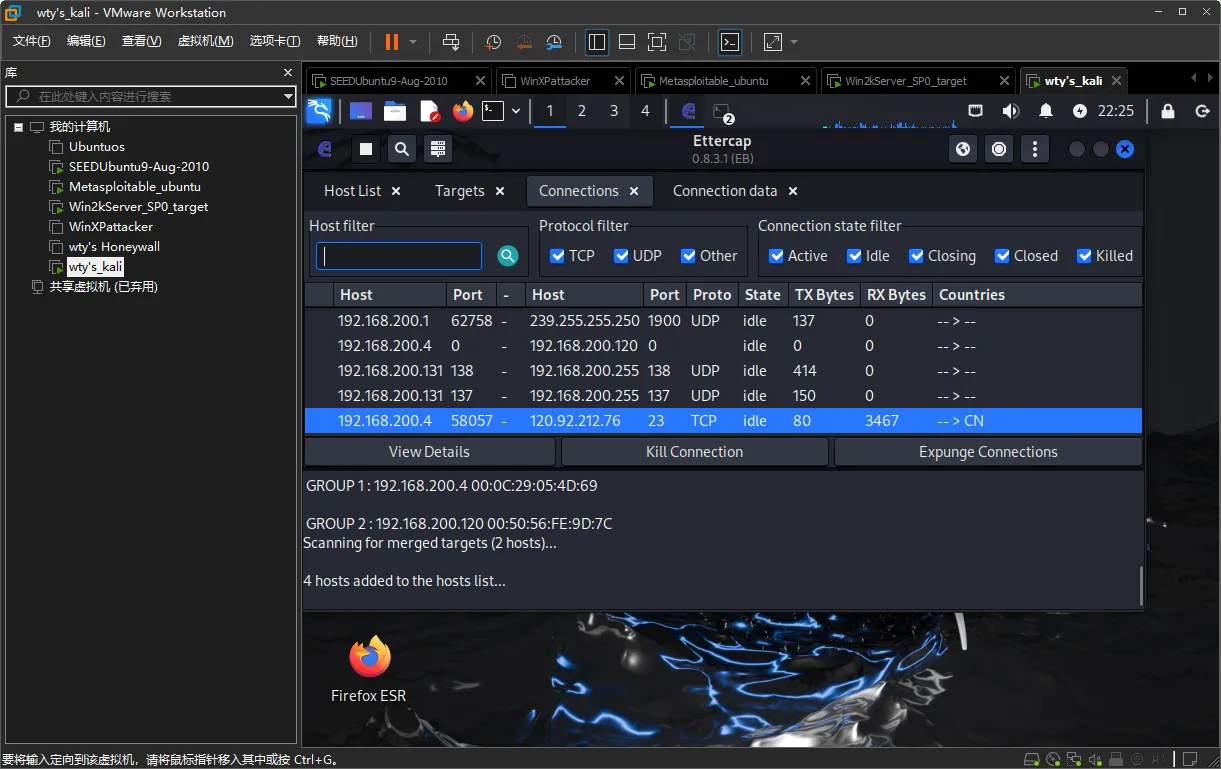Toggle the Idle connection state filter
Viewport: 1221px width, 769px height.
(854, 256)
